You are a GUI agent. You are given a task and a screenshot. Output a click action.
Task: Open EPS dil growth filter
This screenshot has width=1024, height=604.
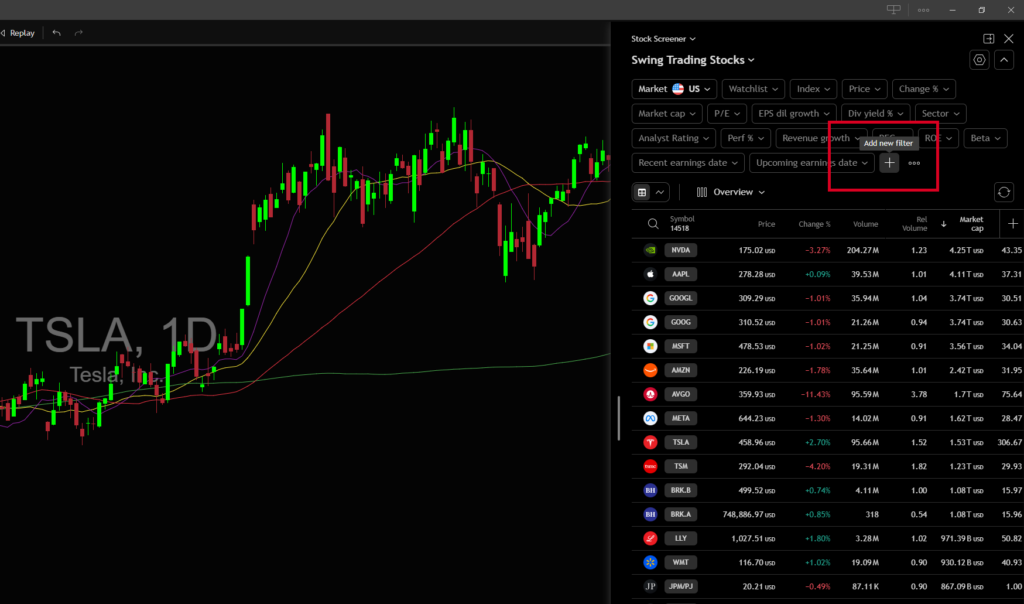click(x=793, y=114)
